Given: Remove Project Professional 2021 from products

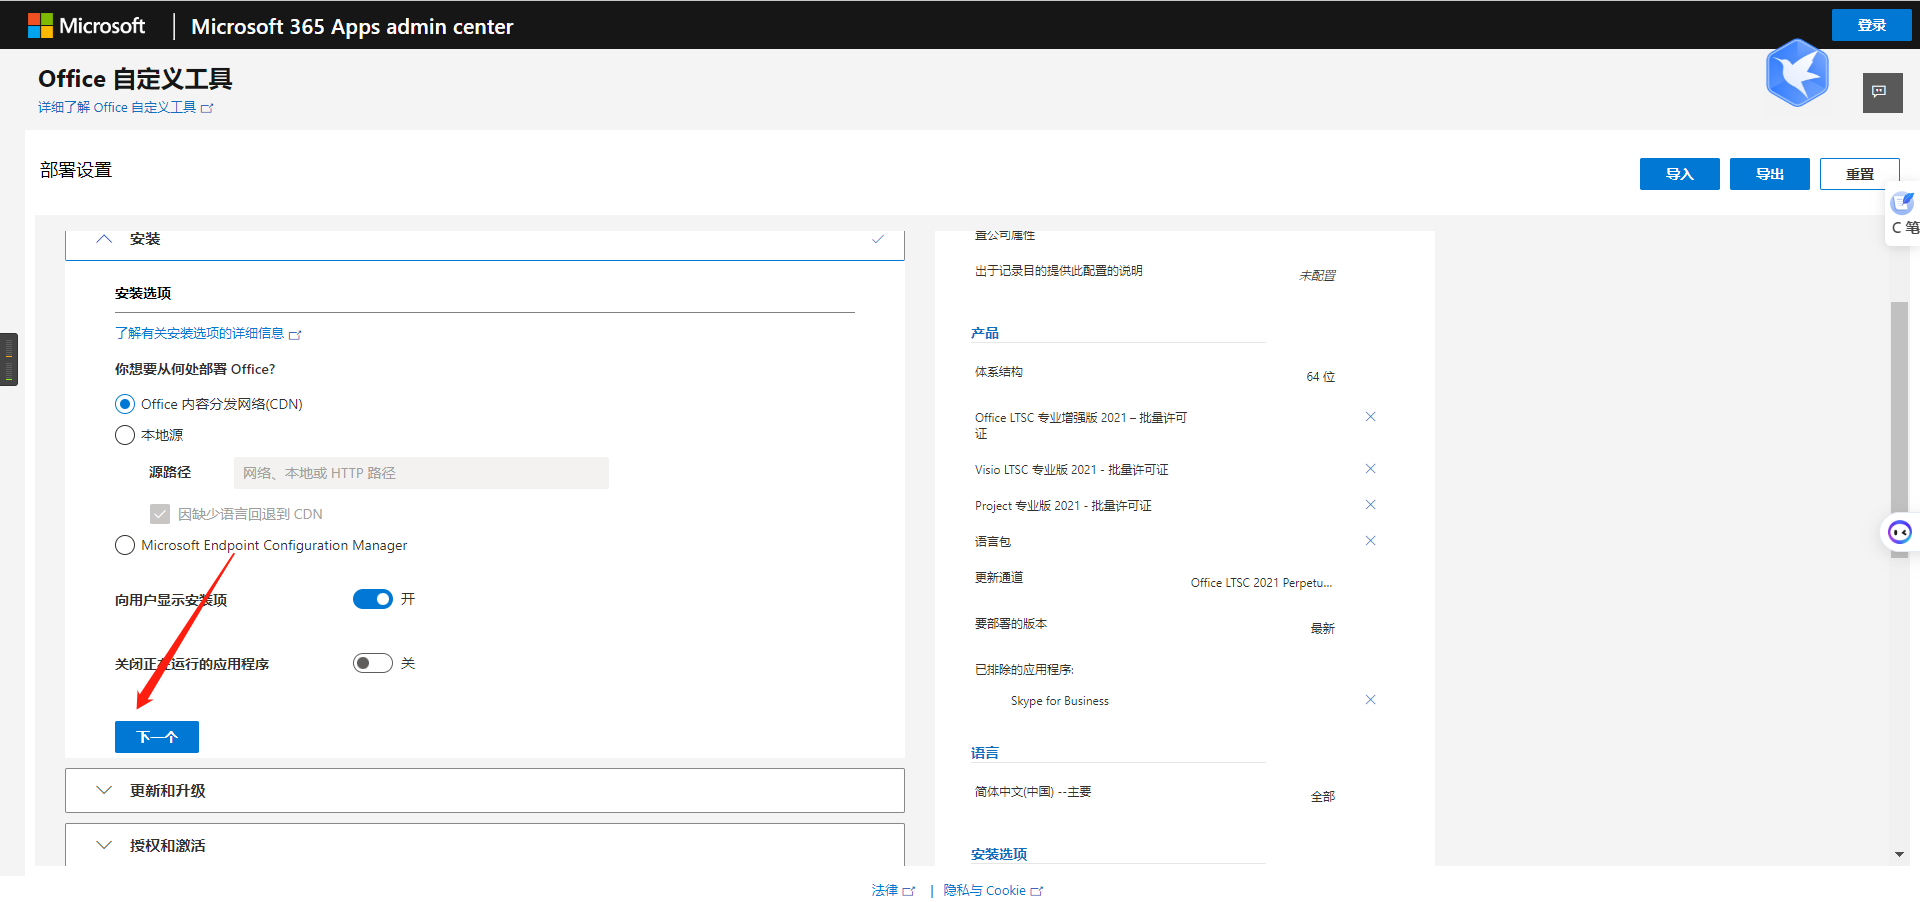Looking at the screenshot, I should point(1370,505).
